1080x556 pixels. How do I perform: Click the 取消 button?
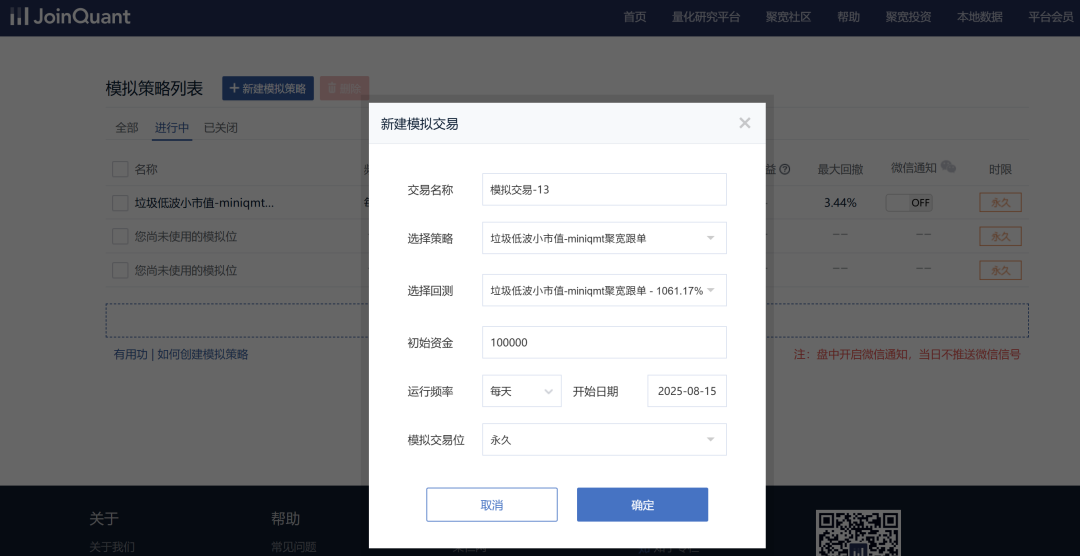coord(492,505)
